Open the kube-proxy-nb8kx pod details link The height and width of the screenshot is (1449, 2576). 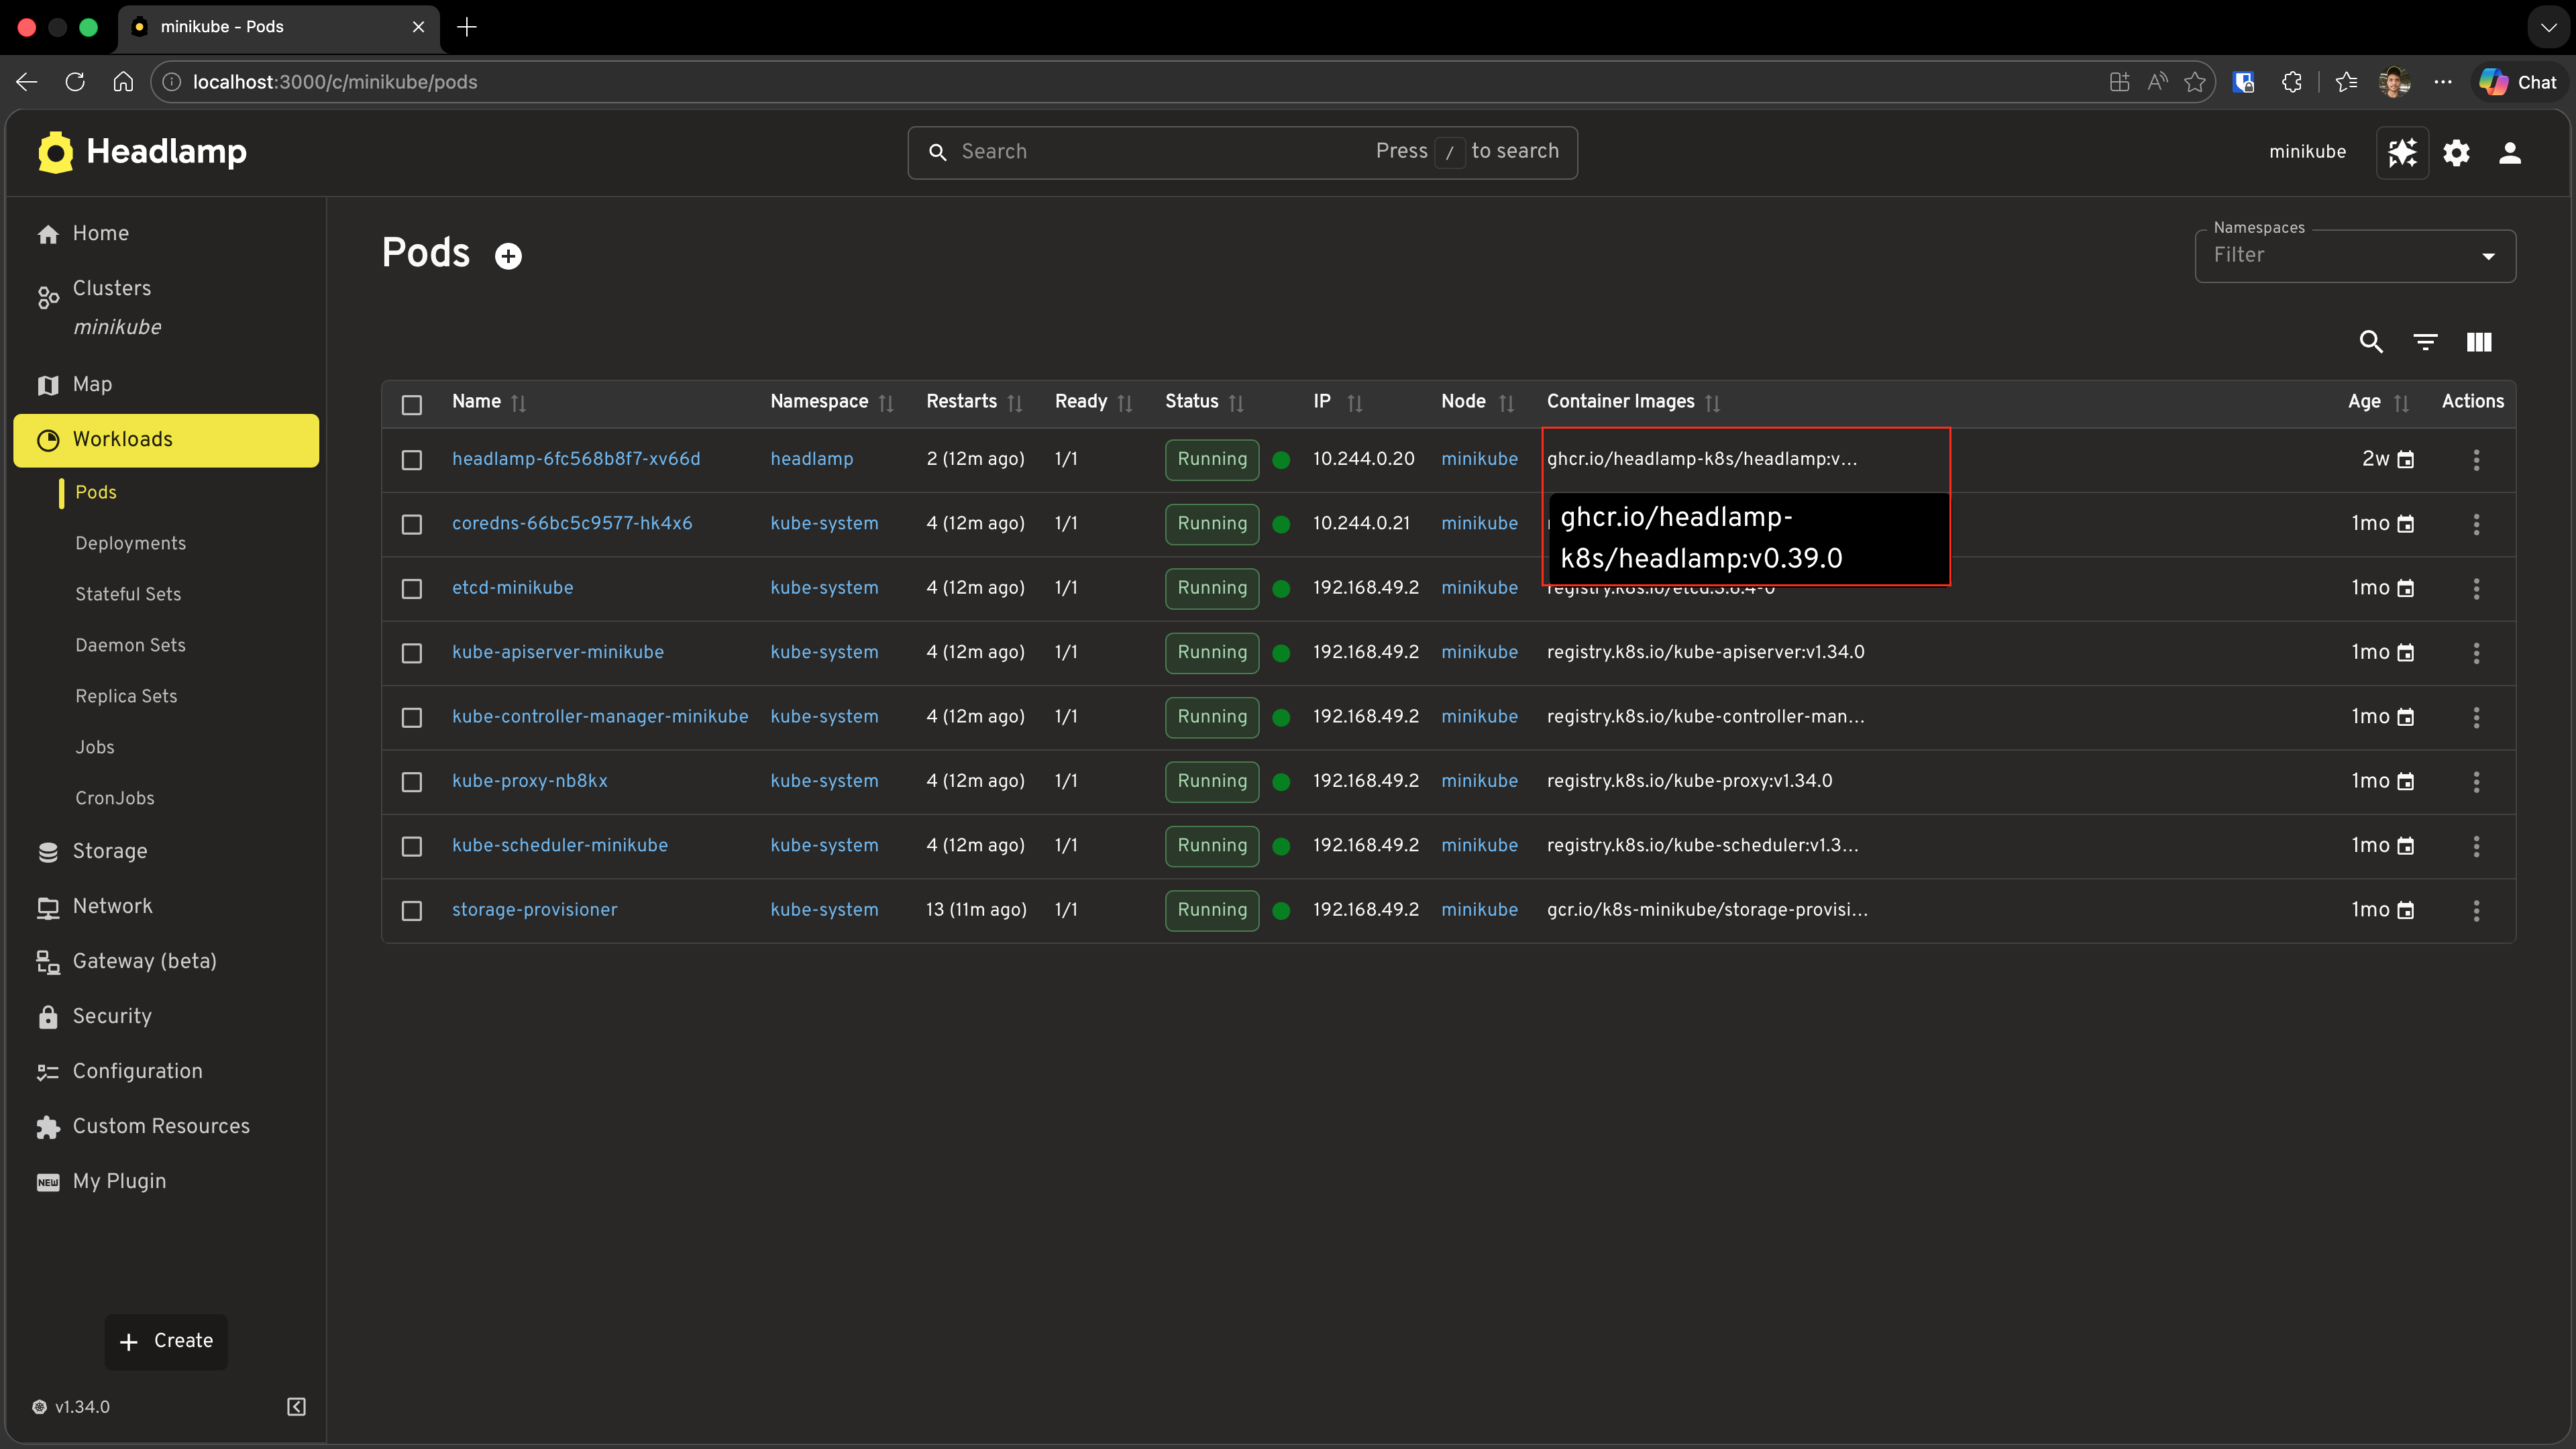(x=529, y=781)
